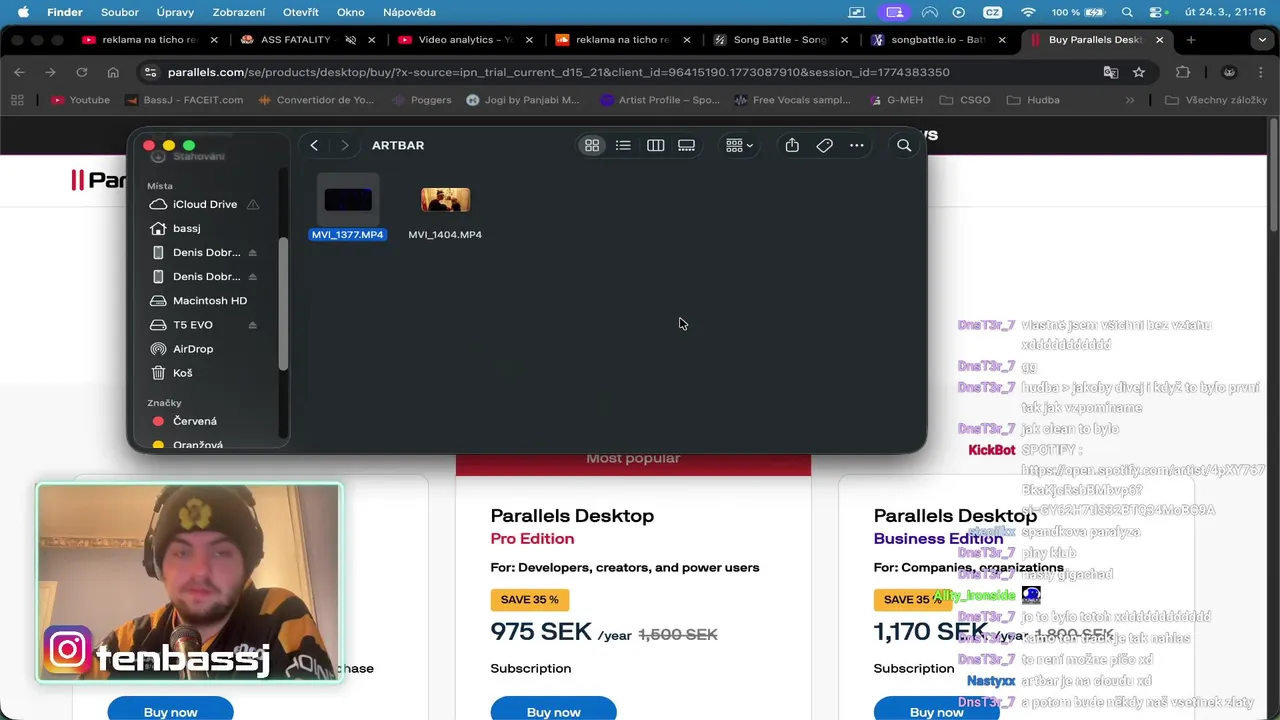1280x720 pixels.
Task: Eject the T5 EVO drive
Action: tap(252, 325)
